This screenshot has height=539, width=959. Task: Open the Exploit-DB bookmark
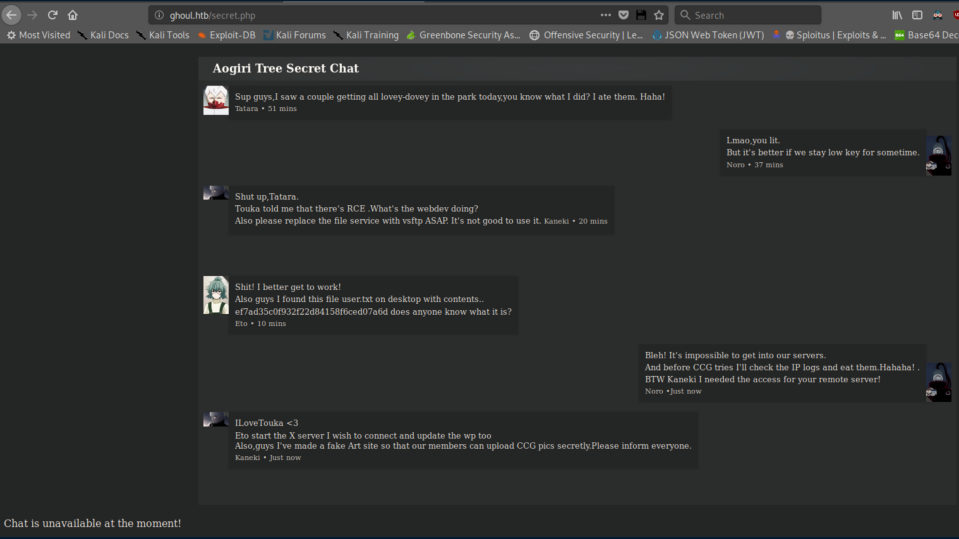(226, 35)
